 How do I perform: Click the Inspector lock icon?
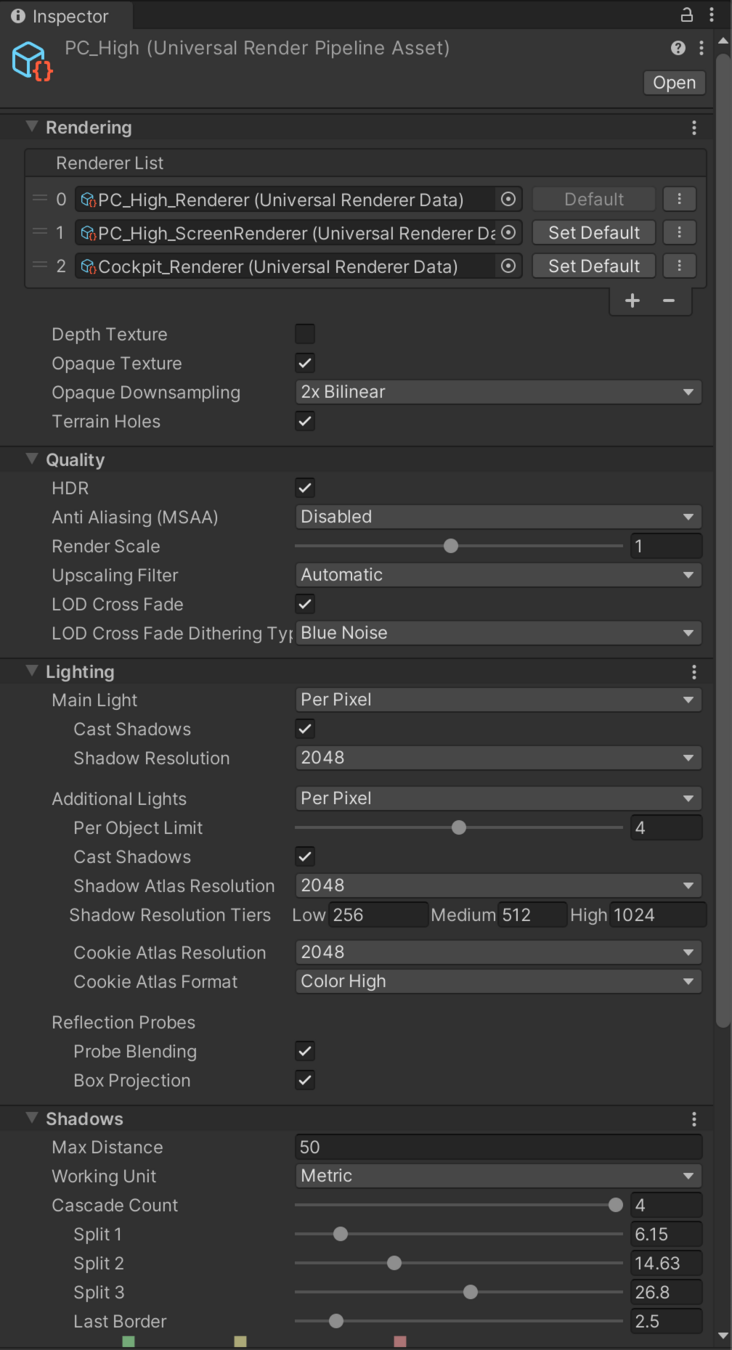687,15
